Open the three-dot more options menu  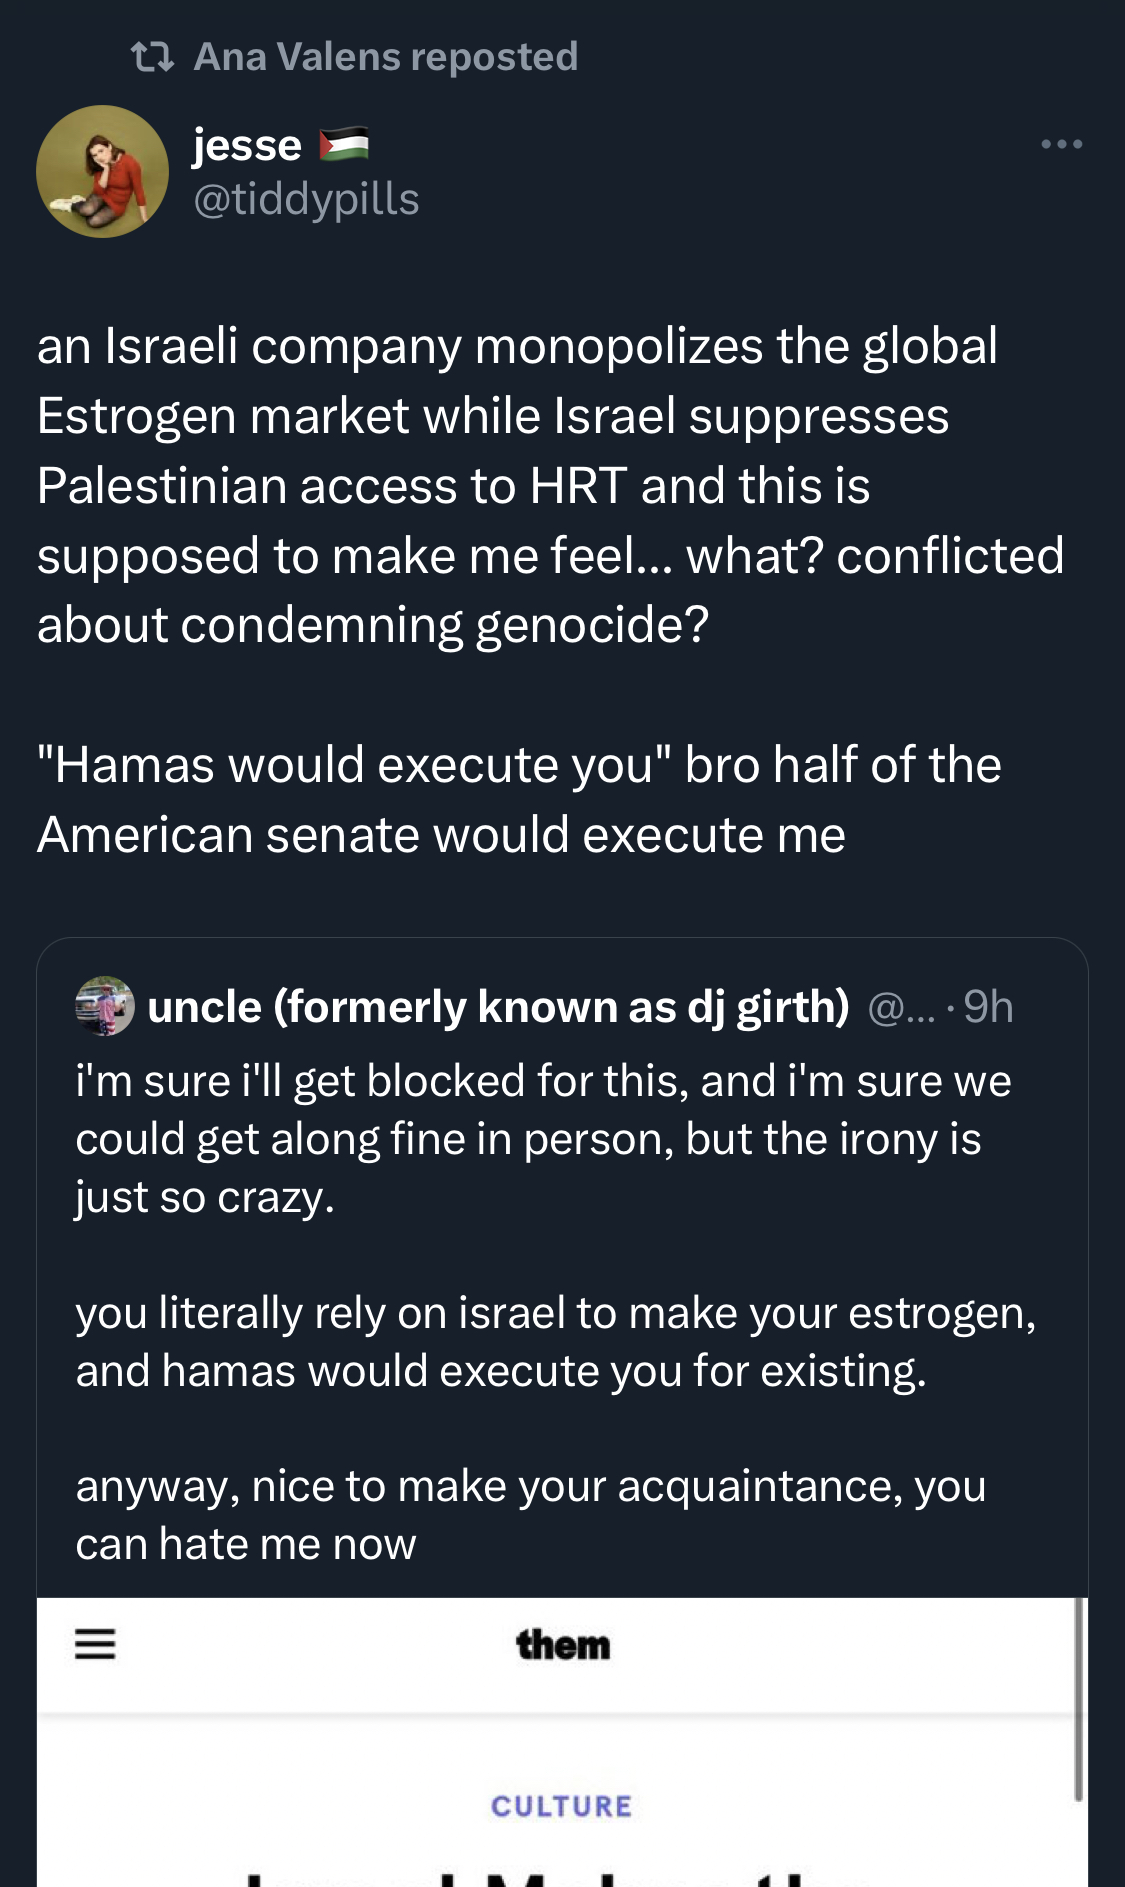[1061, 145]
